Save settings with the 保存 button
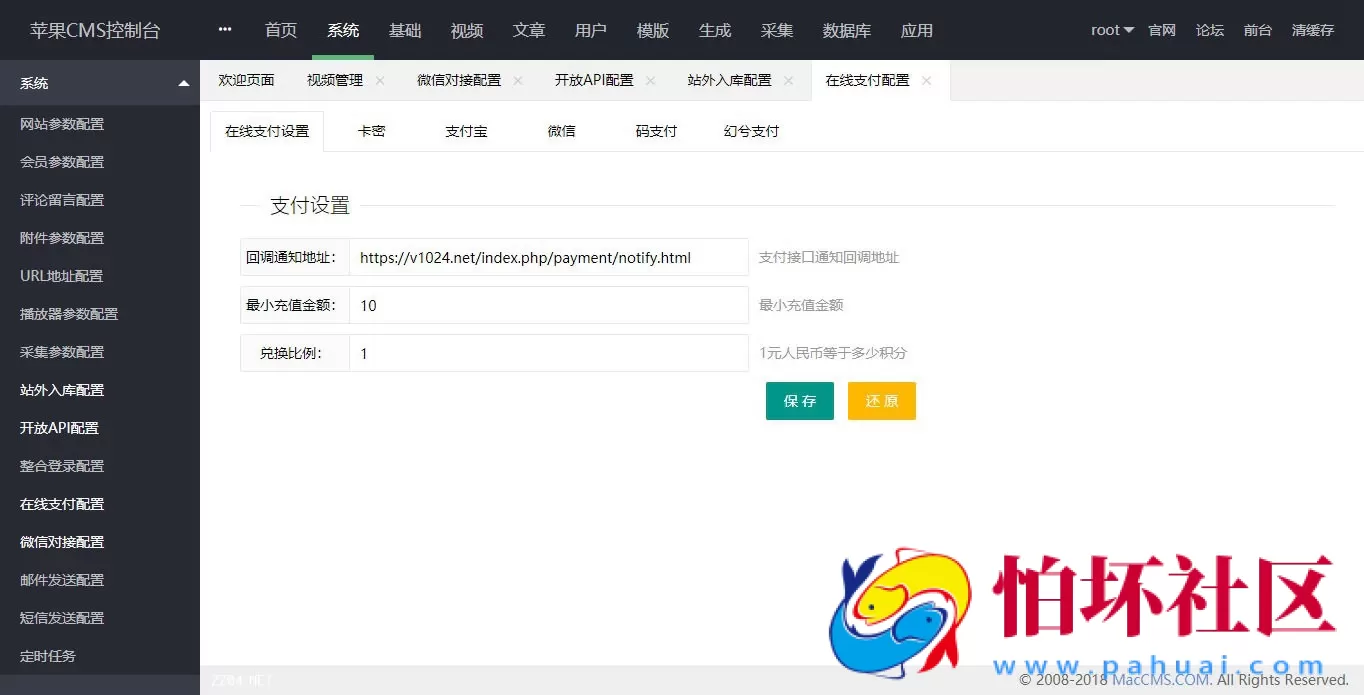Viewport: 1364px width, 695px height. (799, 400)
